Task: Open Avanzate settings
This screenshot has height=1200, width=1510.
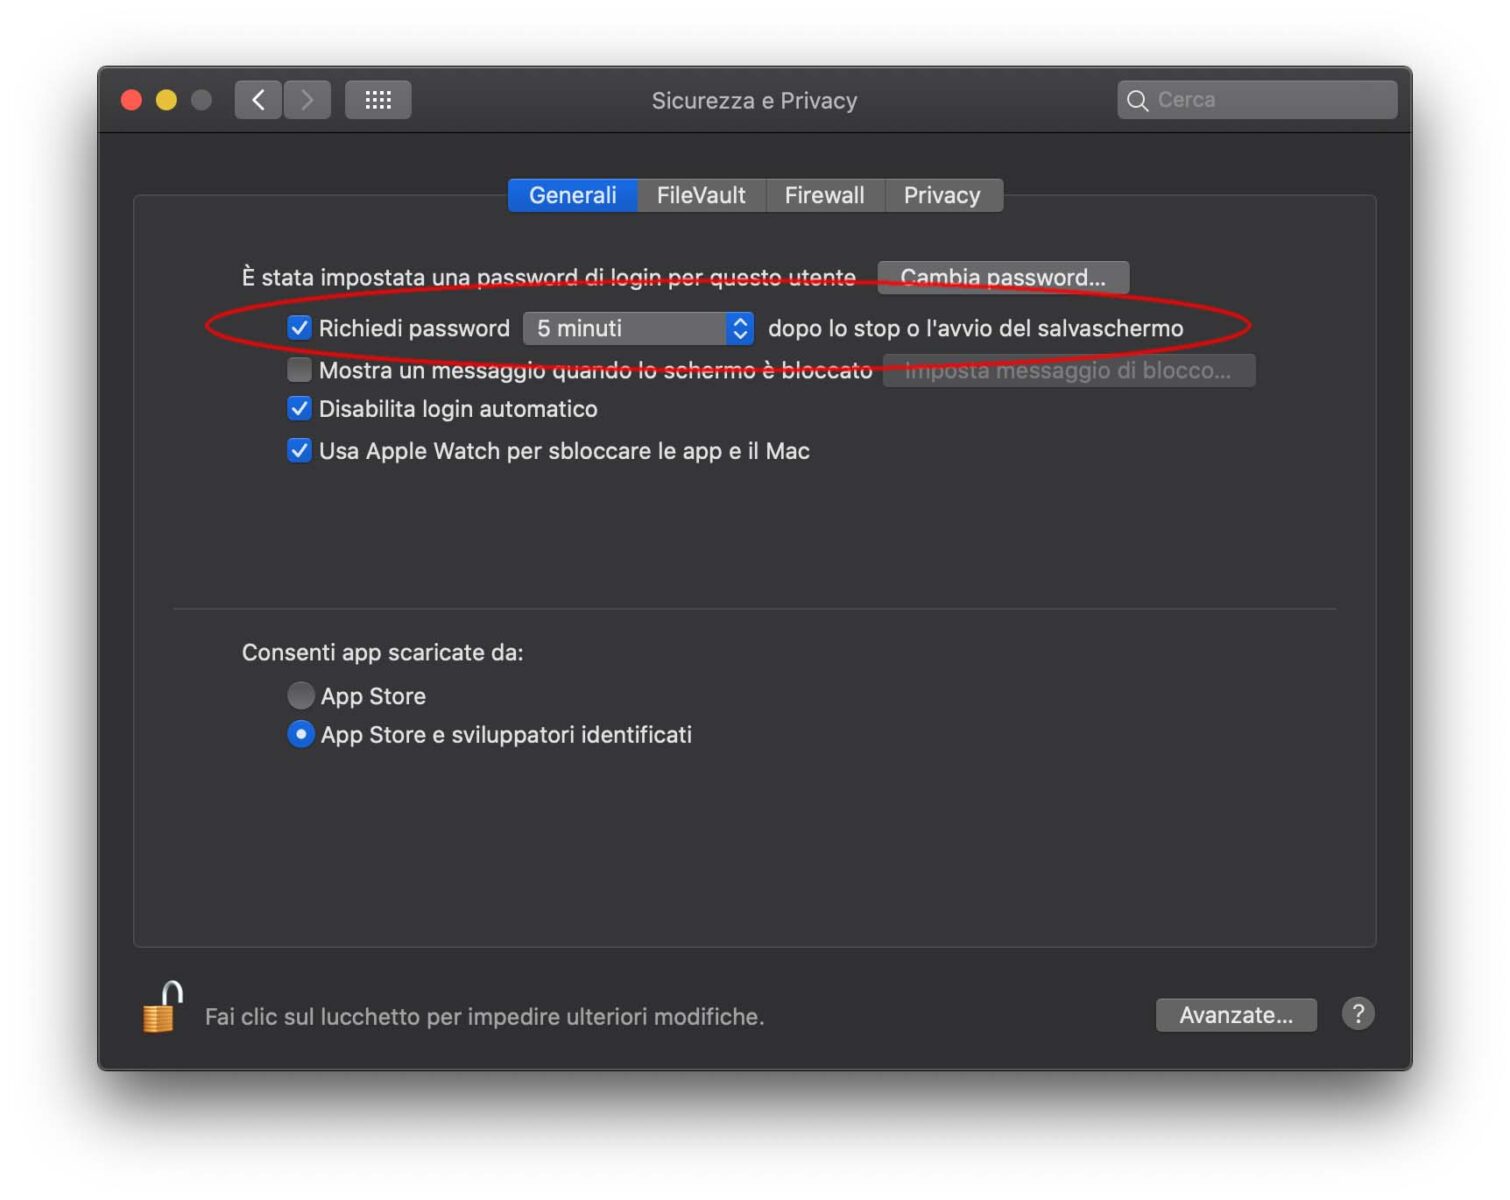Action: pyautogui.click(x=1236, y=1014)
